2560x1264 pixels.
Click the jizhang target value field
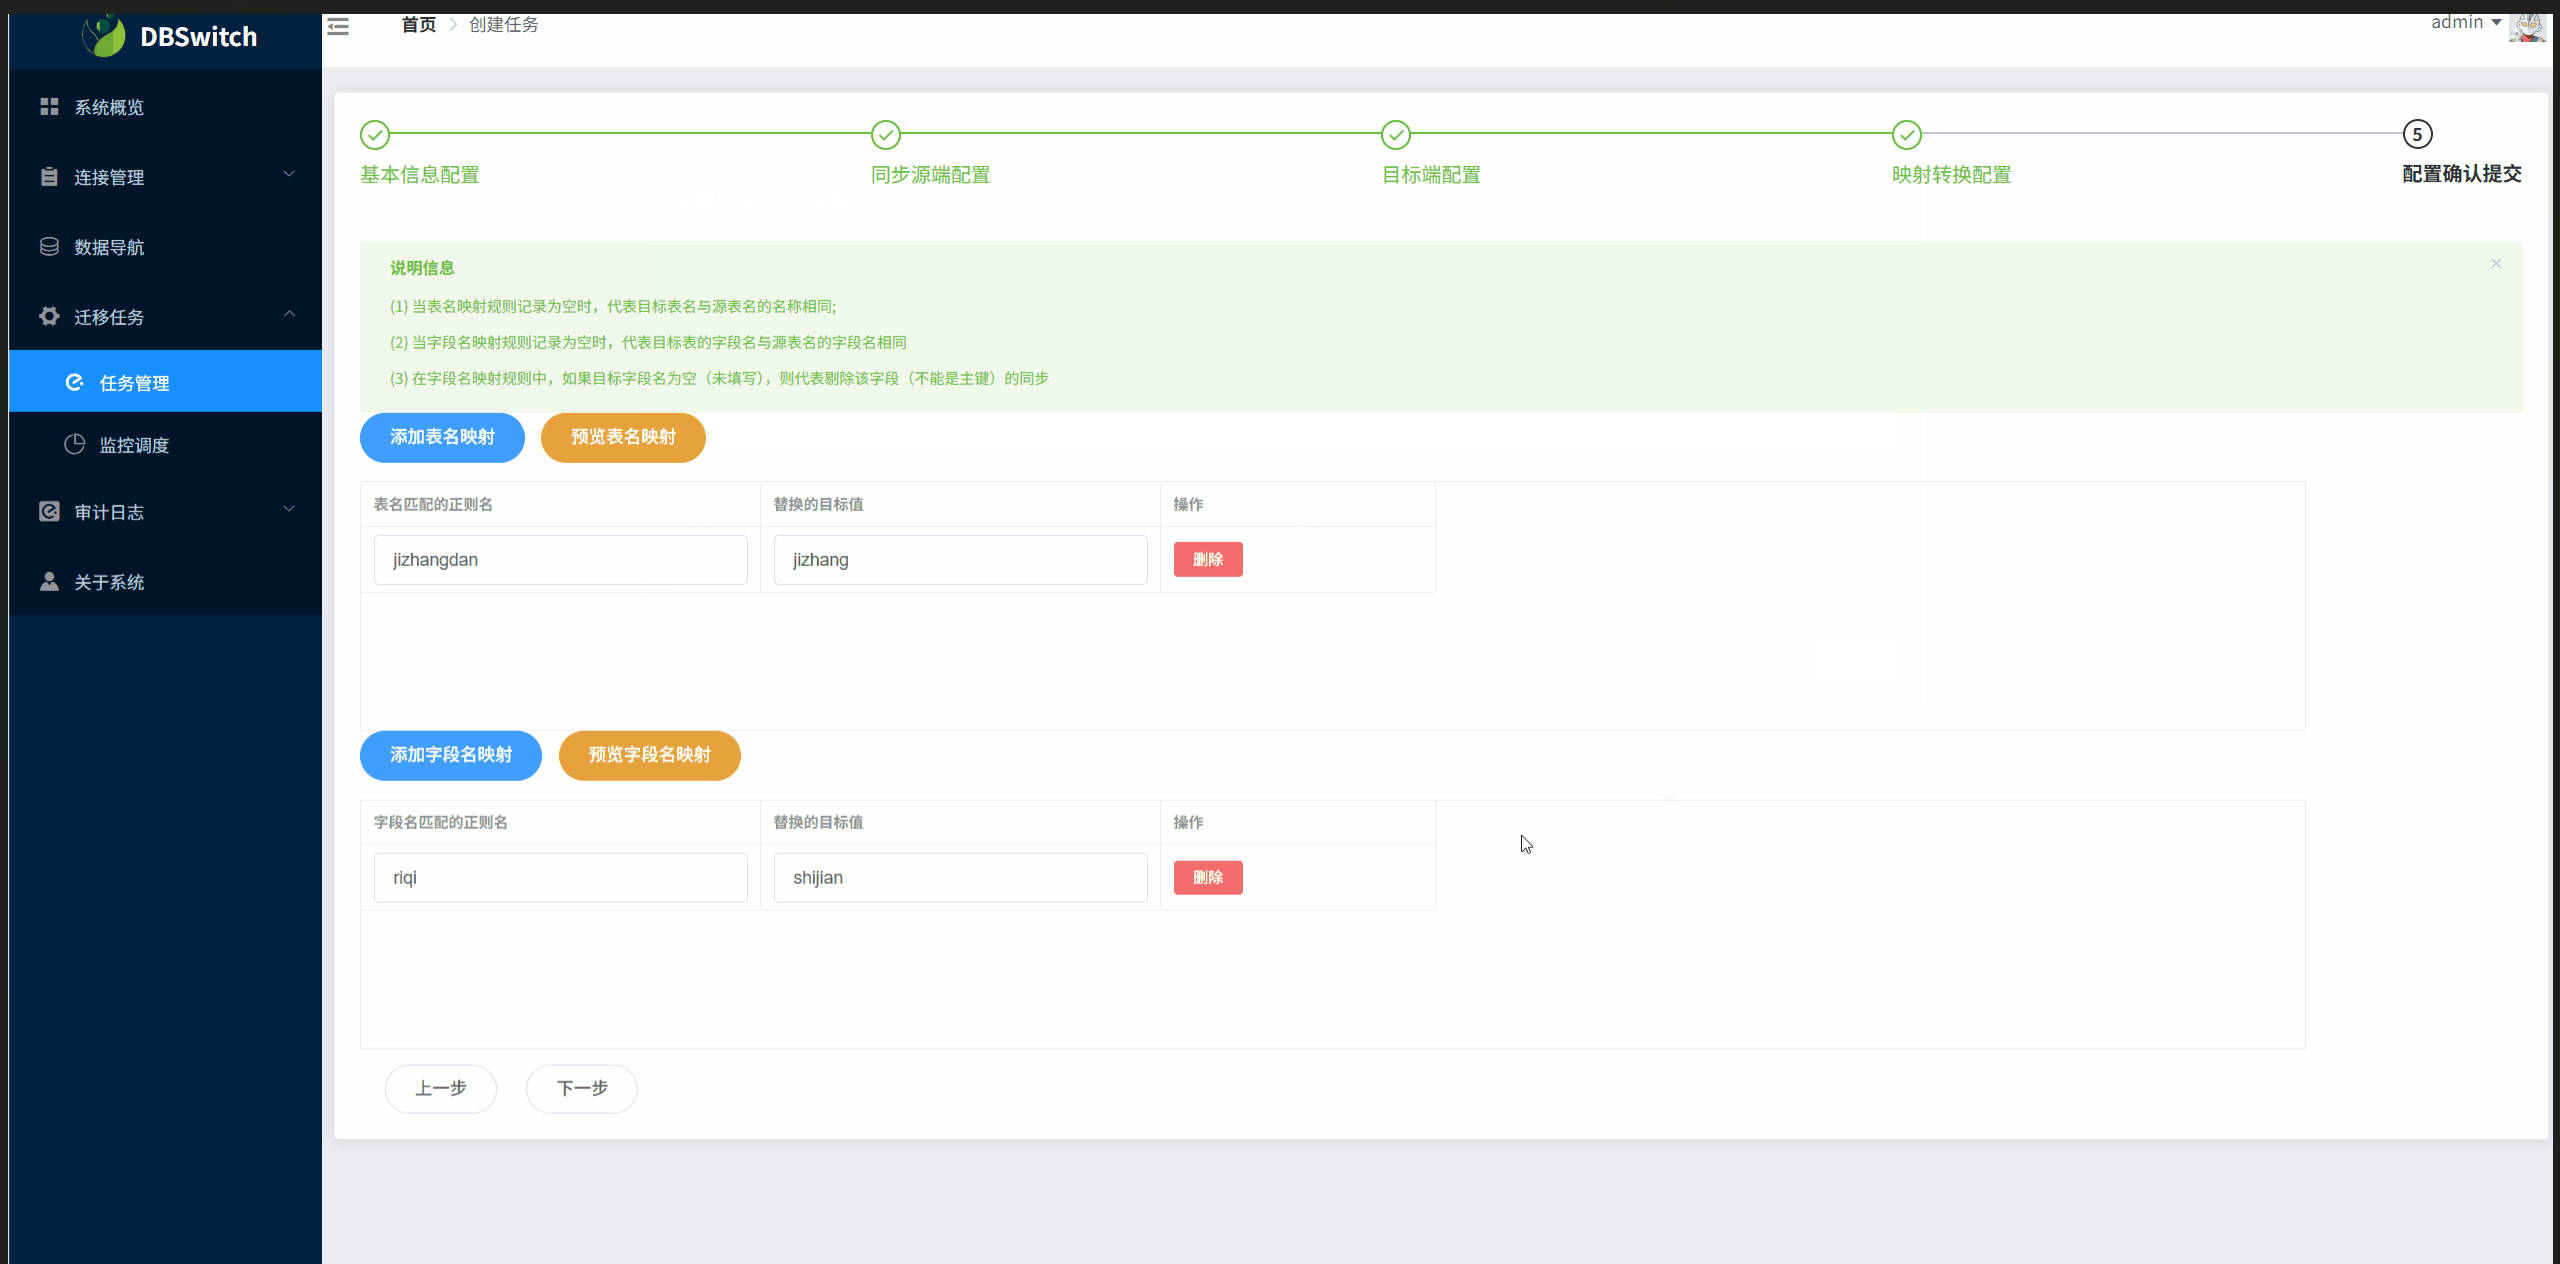point(961,560)
